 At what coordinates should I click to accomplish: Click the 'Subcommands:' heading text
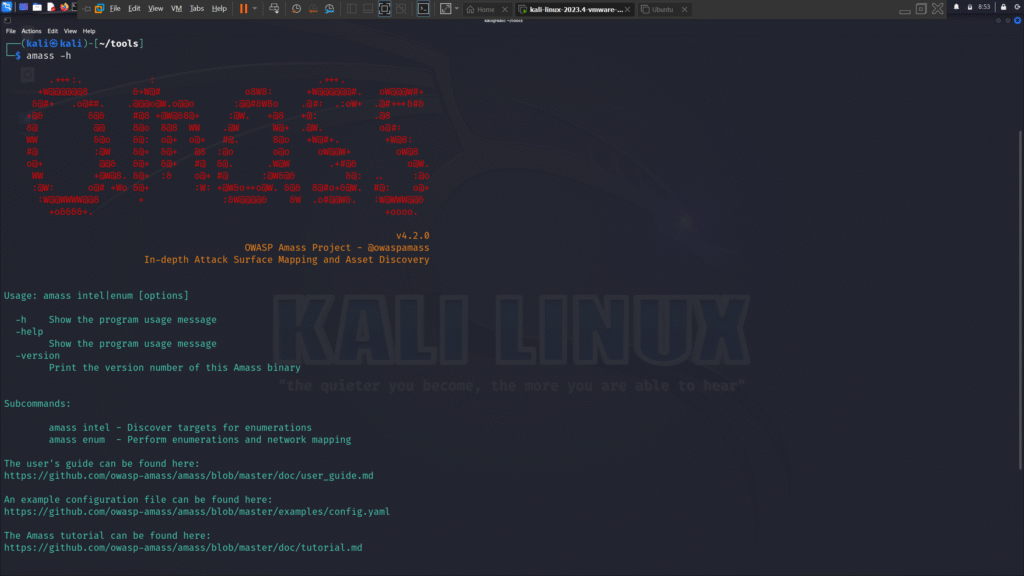click(37, 404)
